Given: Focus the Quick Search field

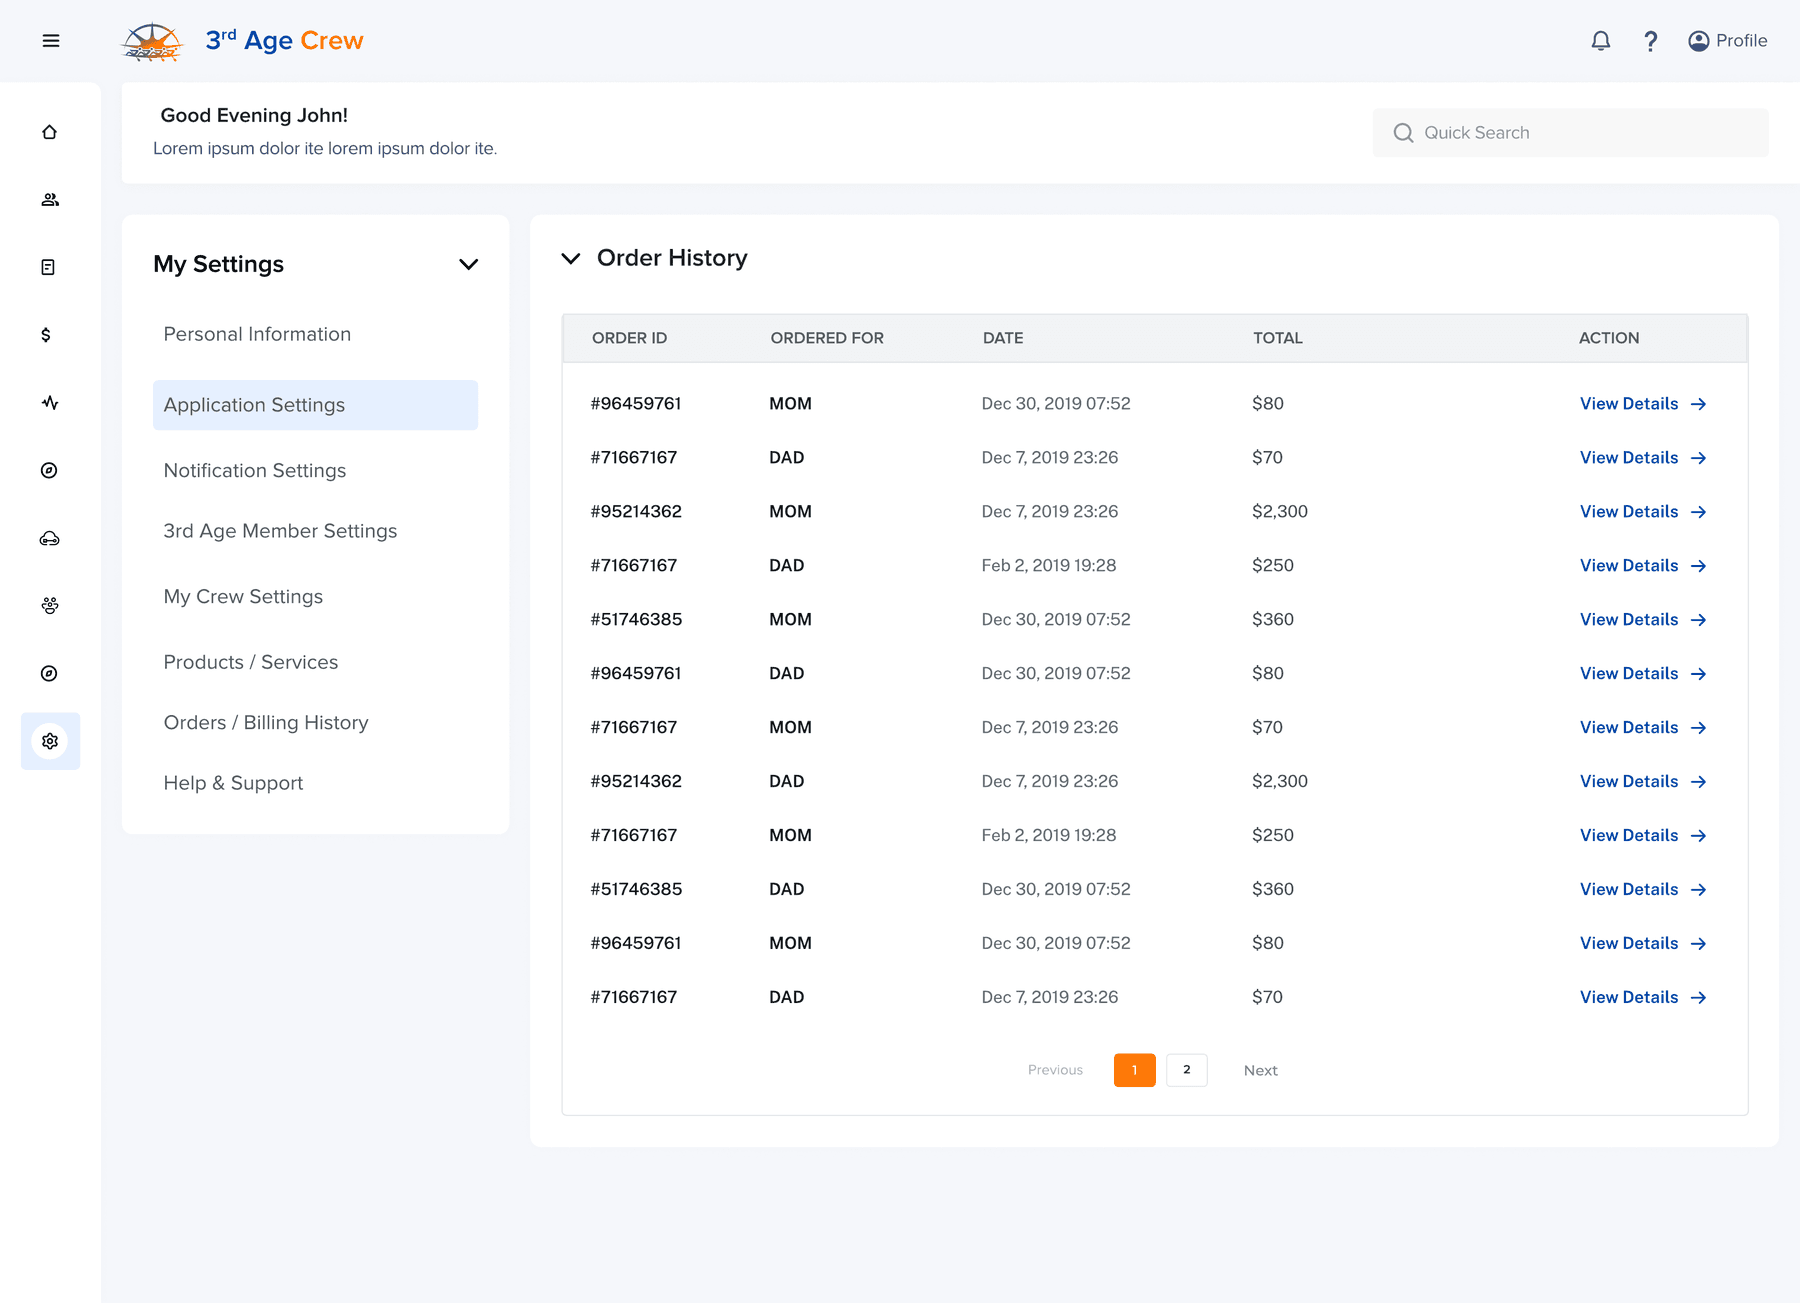Looking at the screenshot, I should click(1570, 133).
